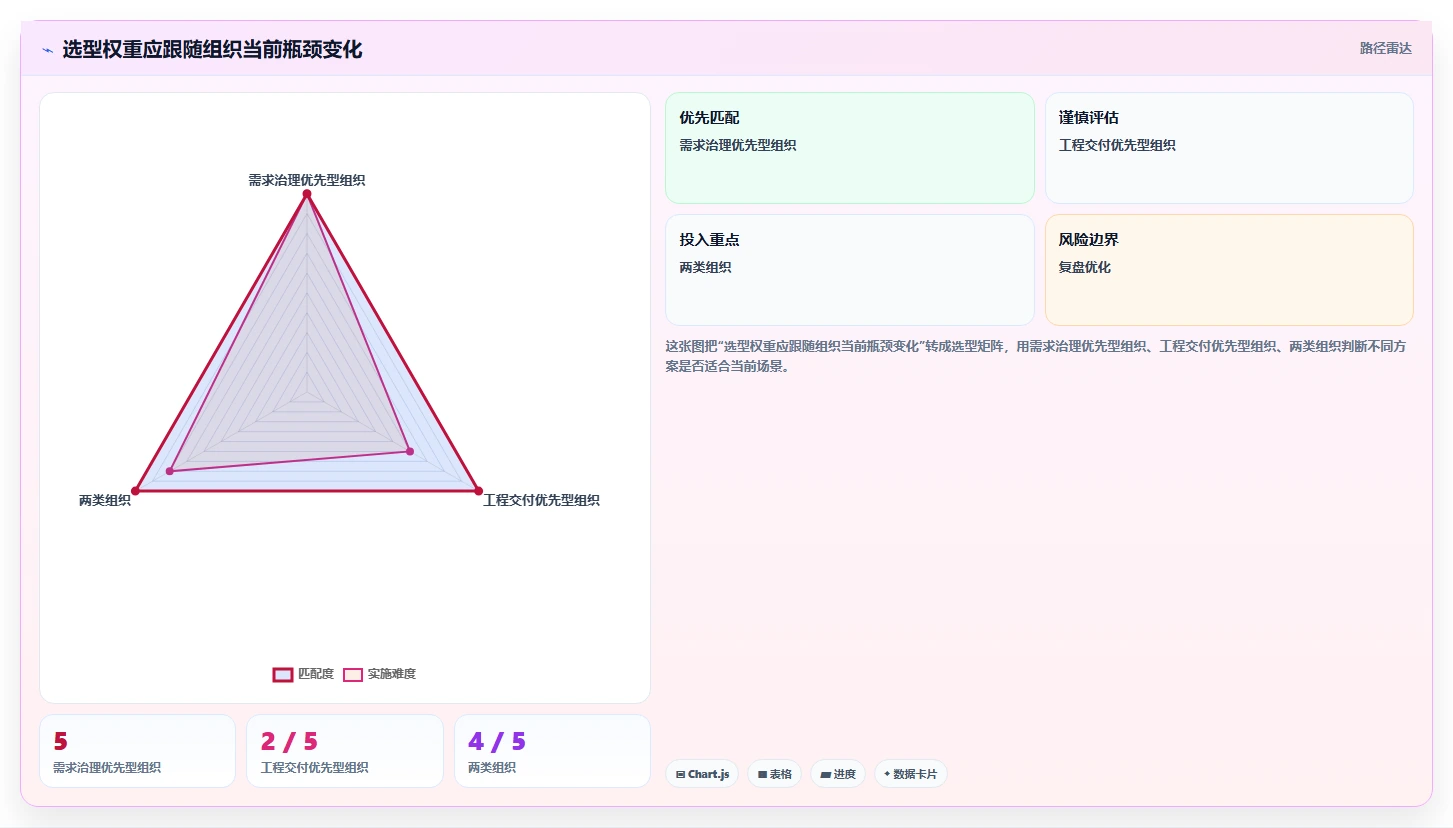Open the 谨慎评估 card
This screenshot has width=1453, height=828.
coord(1229,148)
